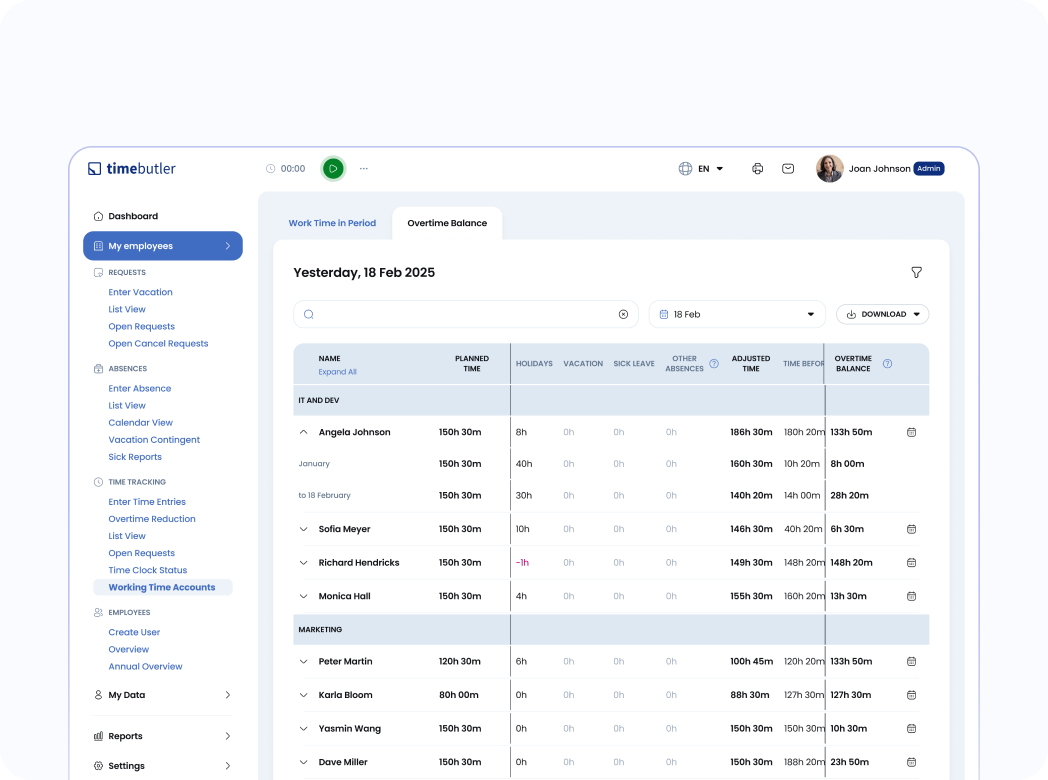1048x780 pixels.
Task: Open the 18 Feb date dropdown
Action: (x=737, y=314)
